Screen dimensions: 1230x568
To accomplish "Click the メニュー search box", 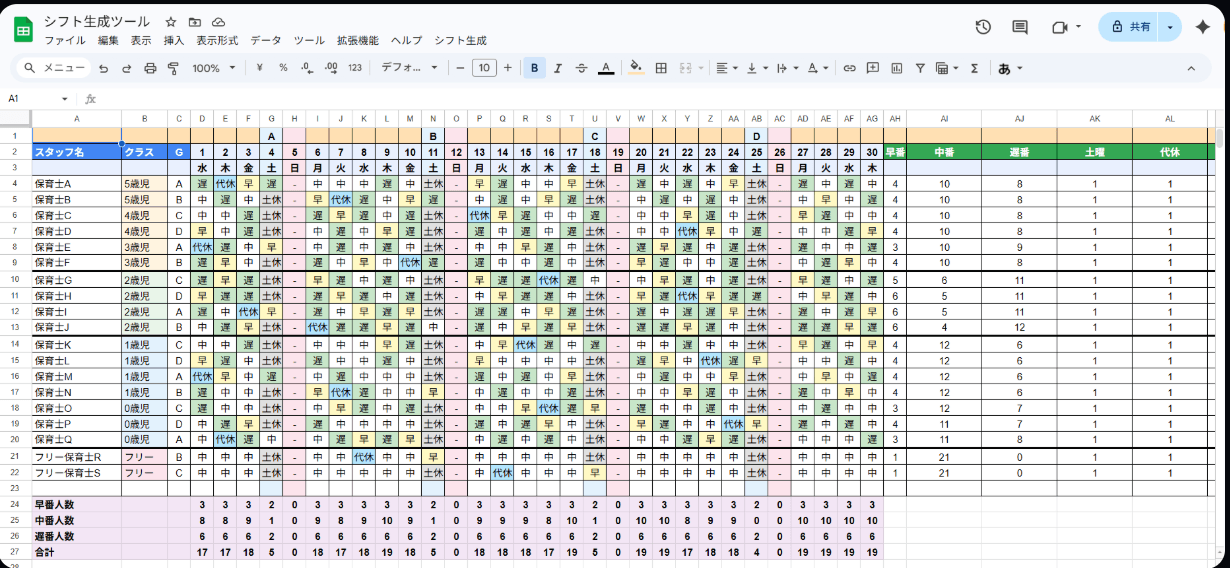I will click(x=54, y=68).
